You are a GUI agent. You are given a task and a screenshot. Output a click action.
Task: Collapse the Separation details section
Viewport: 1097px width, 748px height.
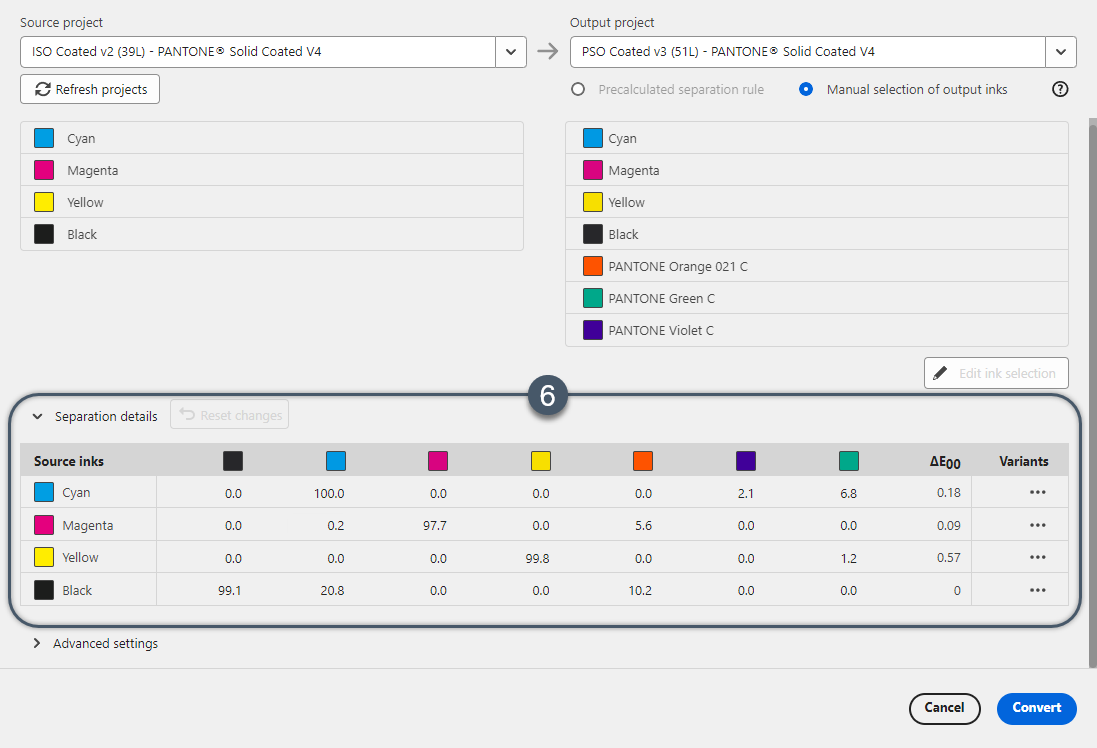click(x=38, y=416)
